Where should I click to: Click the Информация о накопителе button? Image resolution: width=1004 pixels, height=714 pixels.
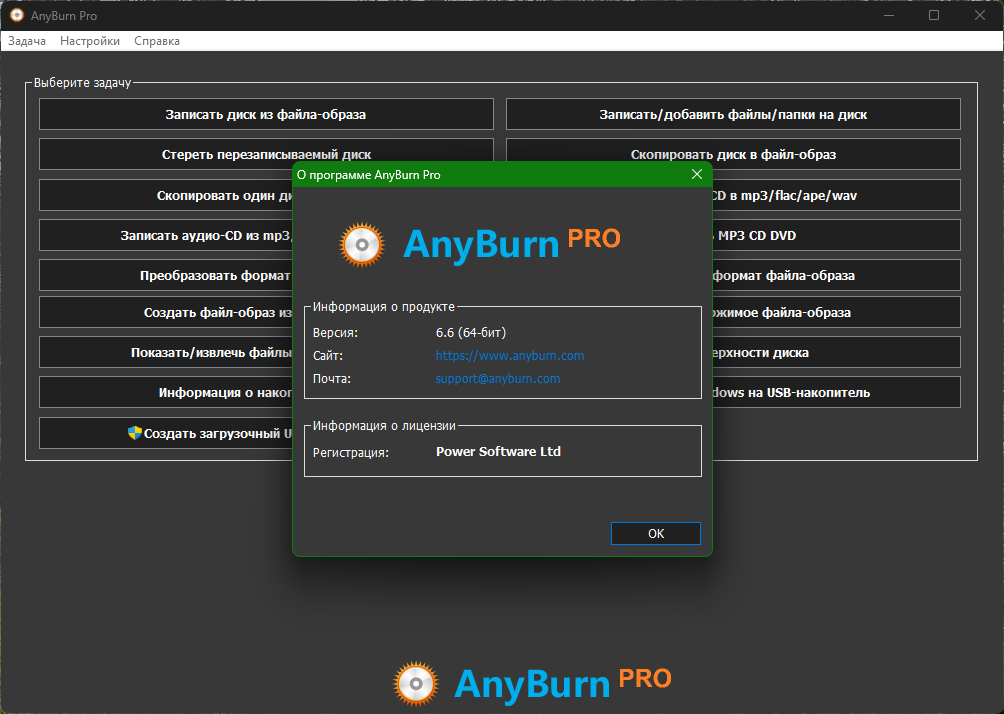tap(166, 393)
